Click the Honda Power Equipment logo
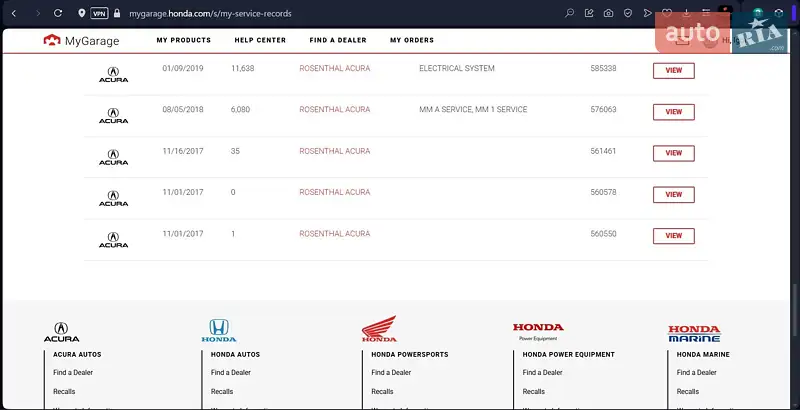Screen dimensions: 800x410 [x=538, y=331]
